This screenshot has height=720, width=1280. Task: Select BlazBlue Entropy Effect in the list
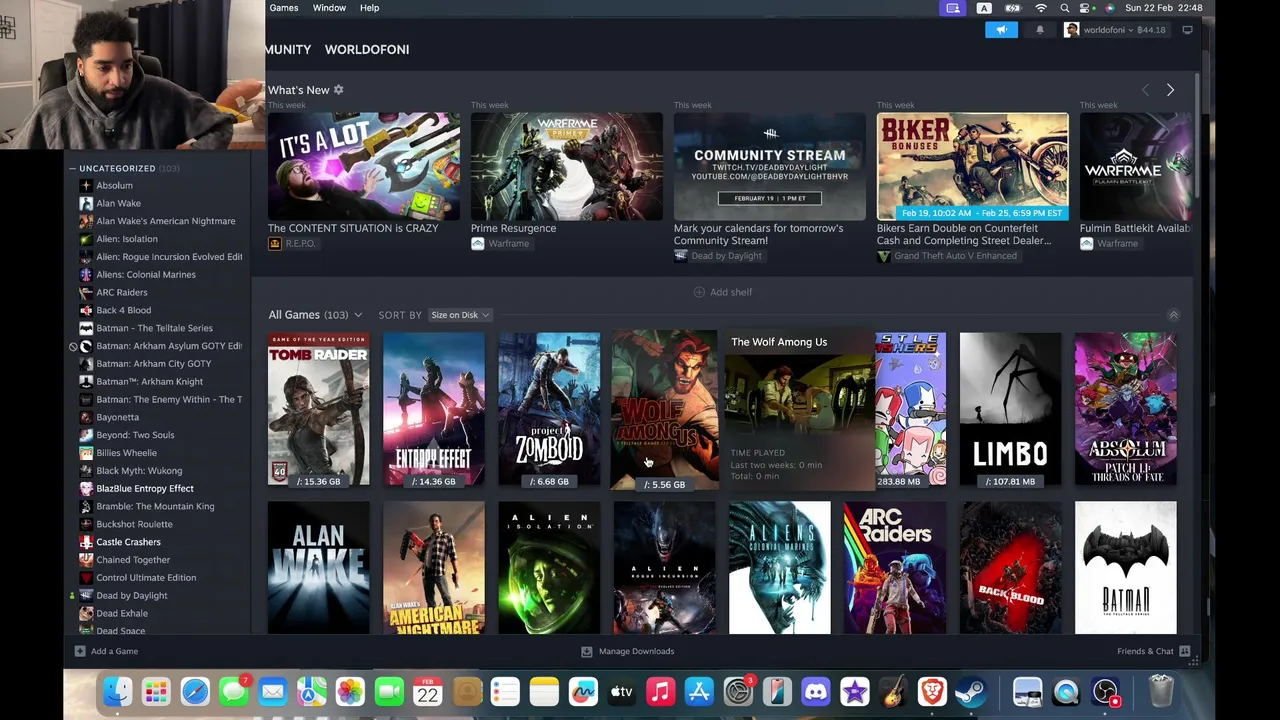(x=145, y=488)
